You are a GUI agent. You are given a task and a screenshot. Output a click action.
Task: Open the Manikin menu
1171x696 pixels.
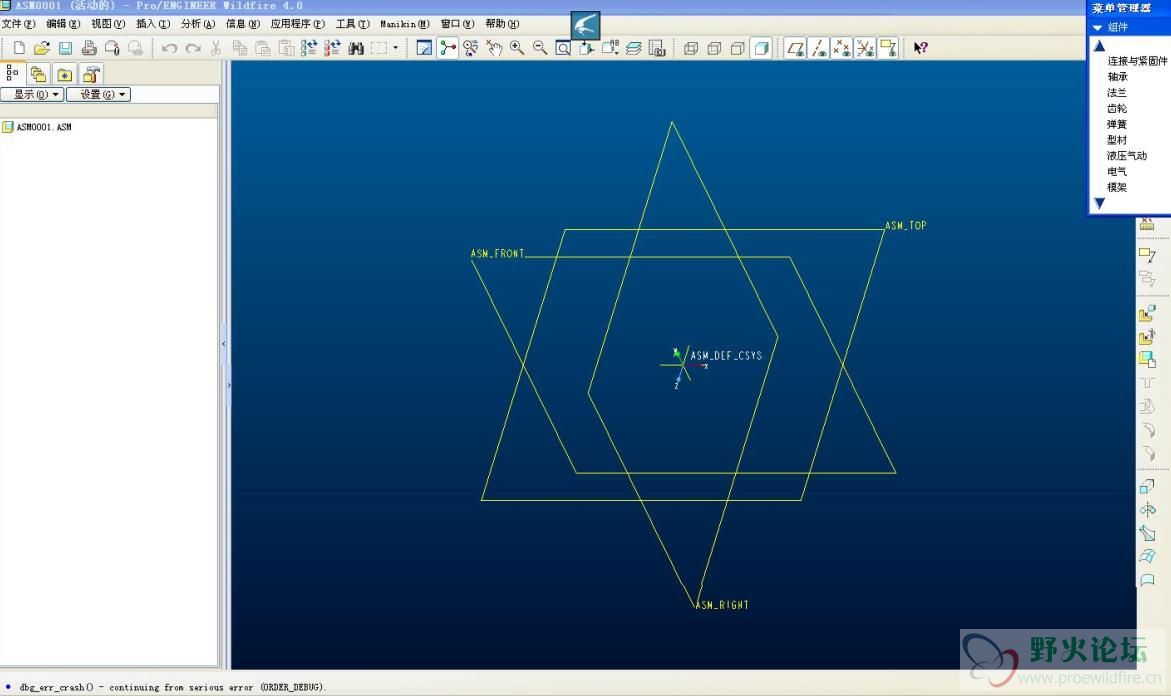click(x=405, y=24)
